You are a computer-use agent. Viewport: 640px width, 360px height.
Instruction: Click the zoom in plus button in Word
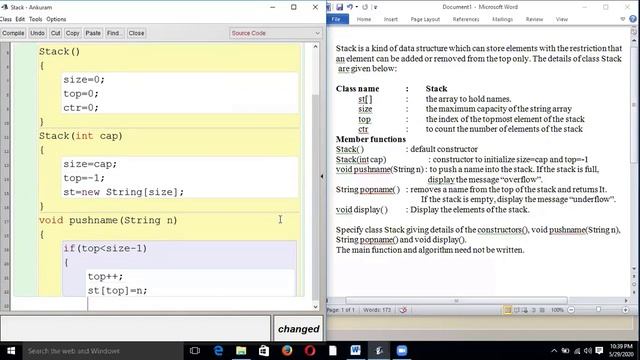click(625, 310)
